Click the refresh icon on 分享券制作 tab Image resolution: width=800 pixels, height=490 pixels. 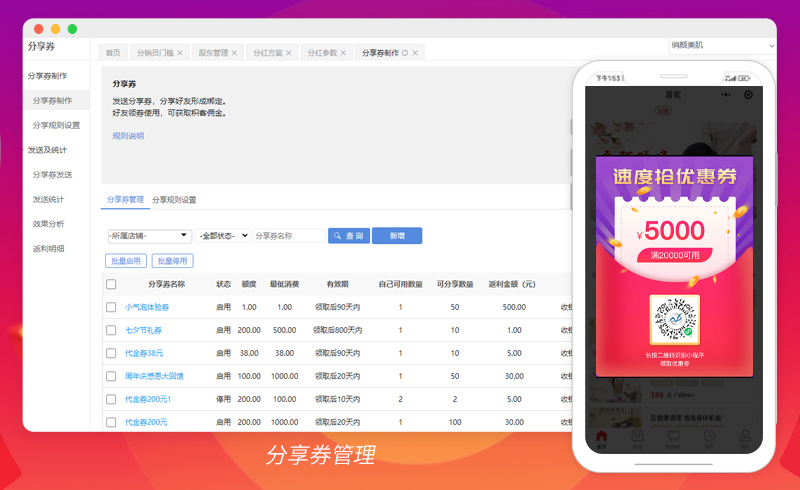[x=404, y=52]
